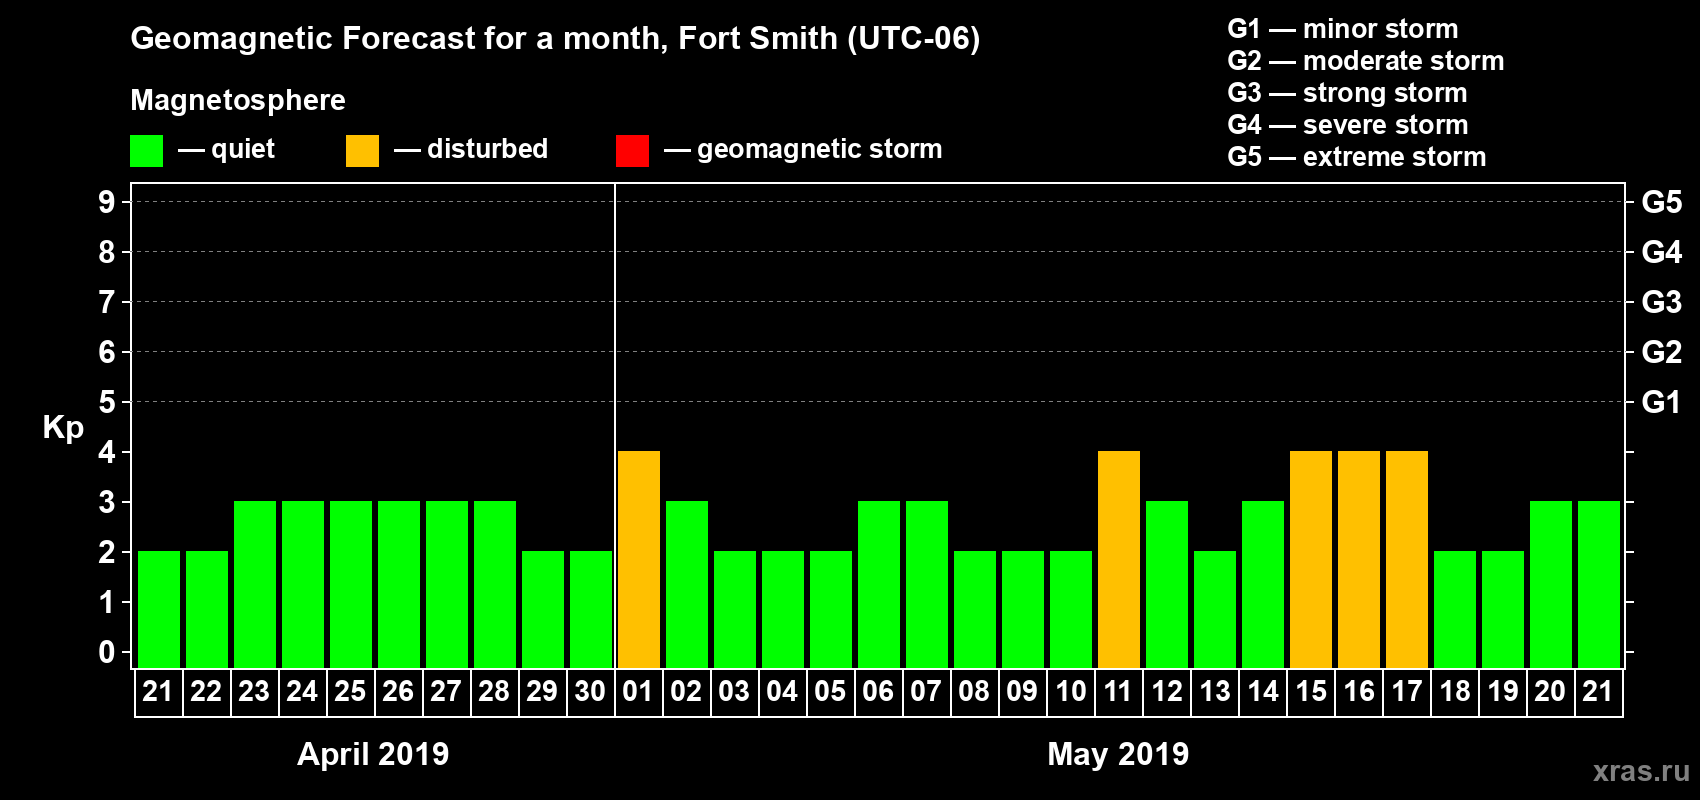Image resolution: width=1700 pixels, height=800 pixels.
Task: Select the green bar for April 21
Action: 159,610
